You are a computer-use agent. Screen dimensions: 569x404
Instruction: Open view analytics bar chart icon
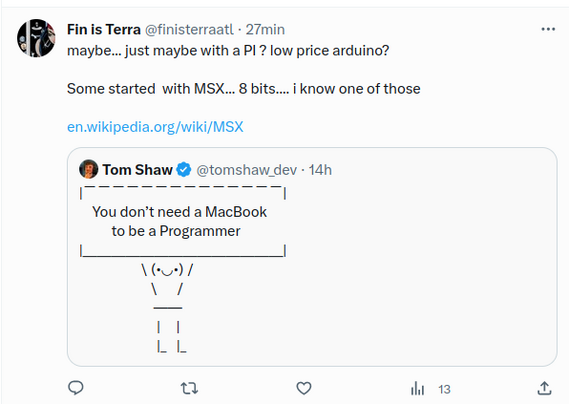417,388
